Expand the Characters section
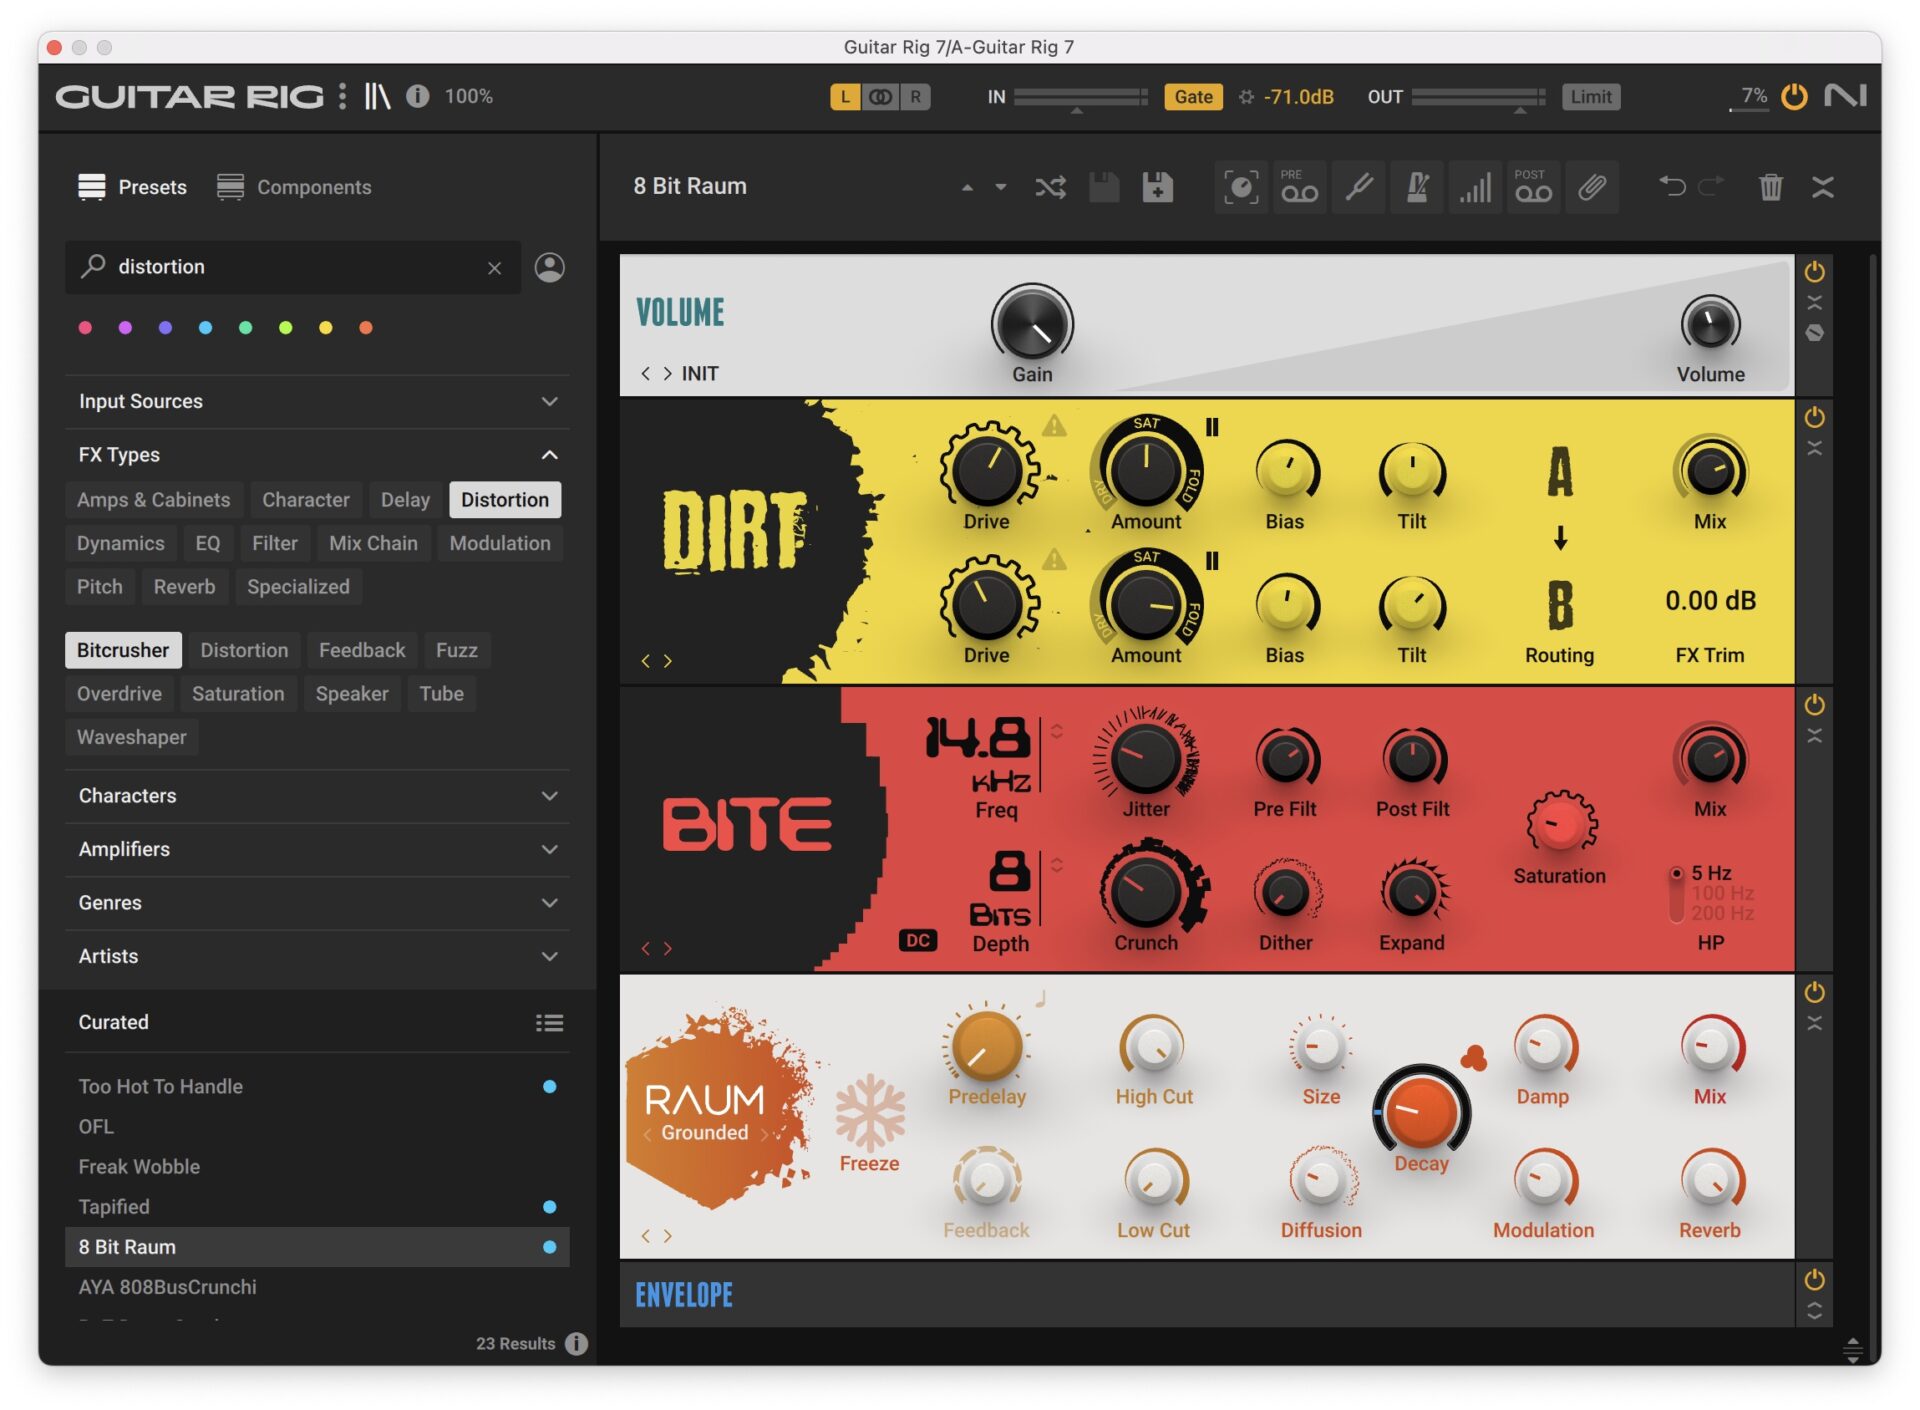The width and height of the screenshot is (1920, 1410). pos(317,796)
